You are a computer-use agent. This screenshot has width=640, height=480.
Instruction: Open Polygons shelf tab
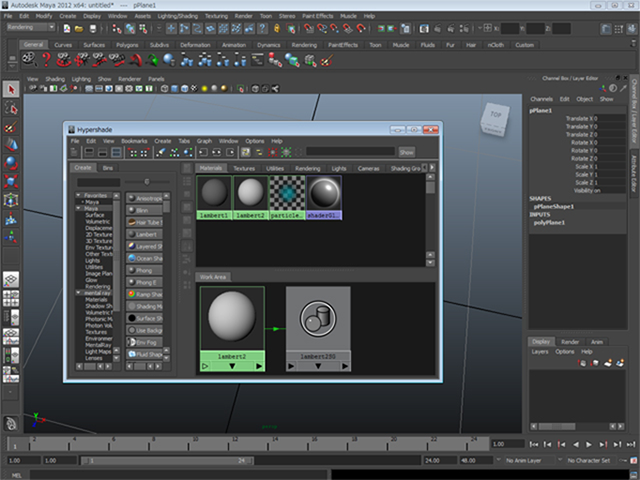(x=127, y=45)
